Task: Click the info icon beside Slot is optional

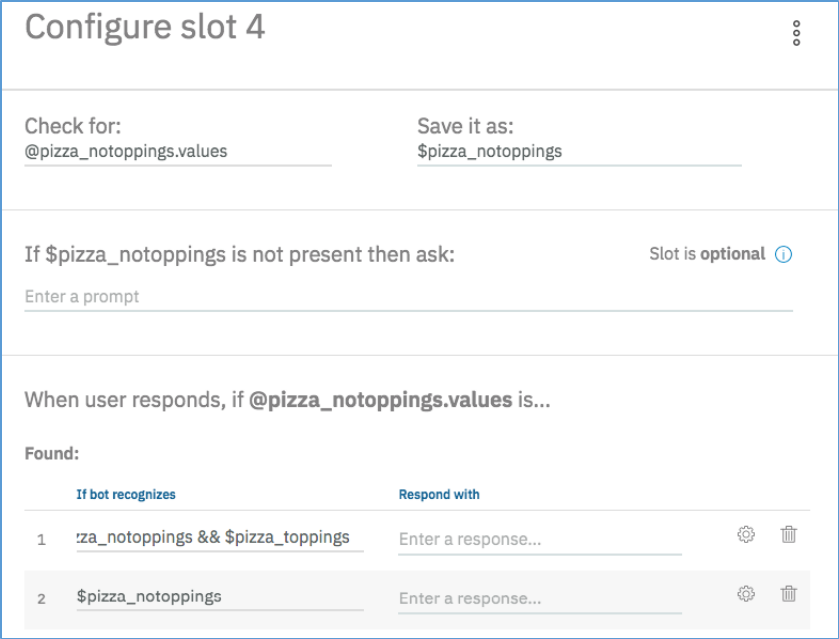Action: point(784,254)
